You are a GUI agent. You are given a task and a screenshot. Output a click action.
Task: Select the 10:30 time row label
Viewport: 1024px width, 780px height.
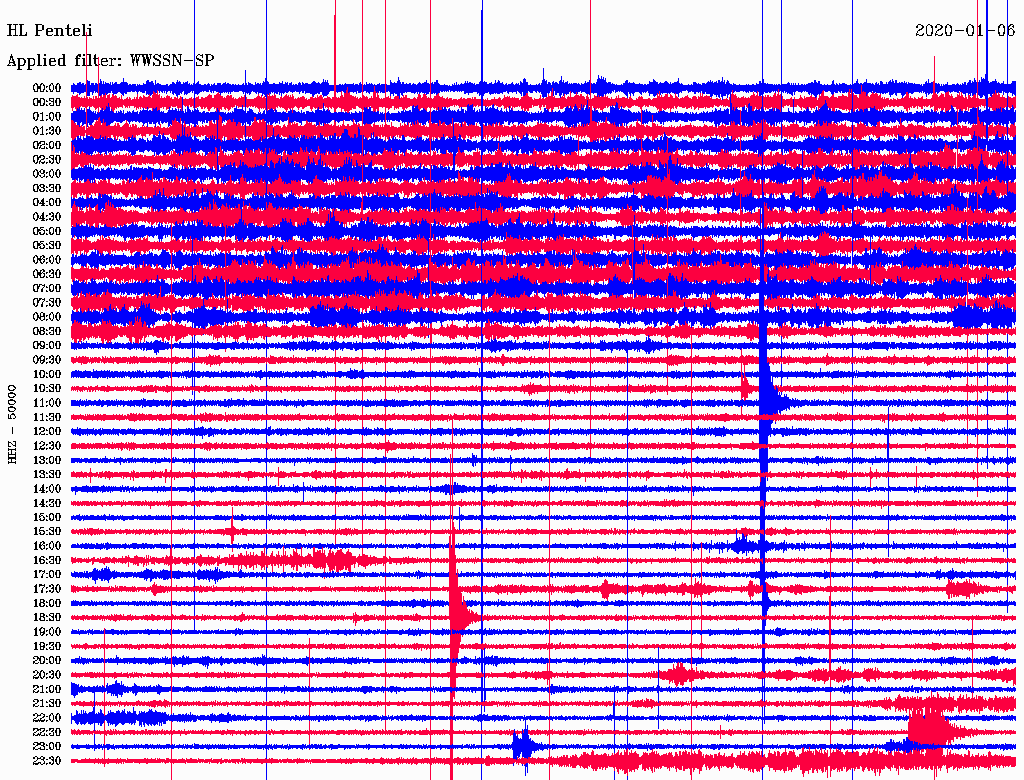pos(47,389)
